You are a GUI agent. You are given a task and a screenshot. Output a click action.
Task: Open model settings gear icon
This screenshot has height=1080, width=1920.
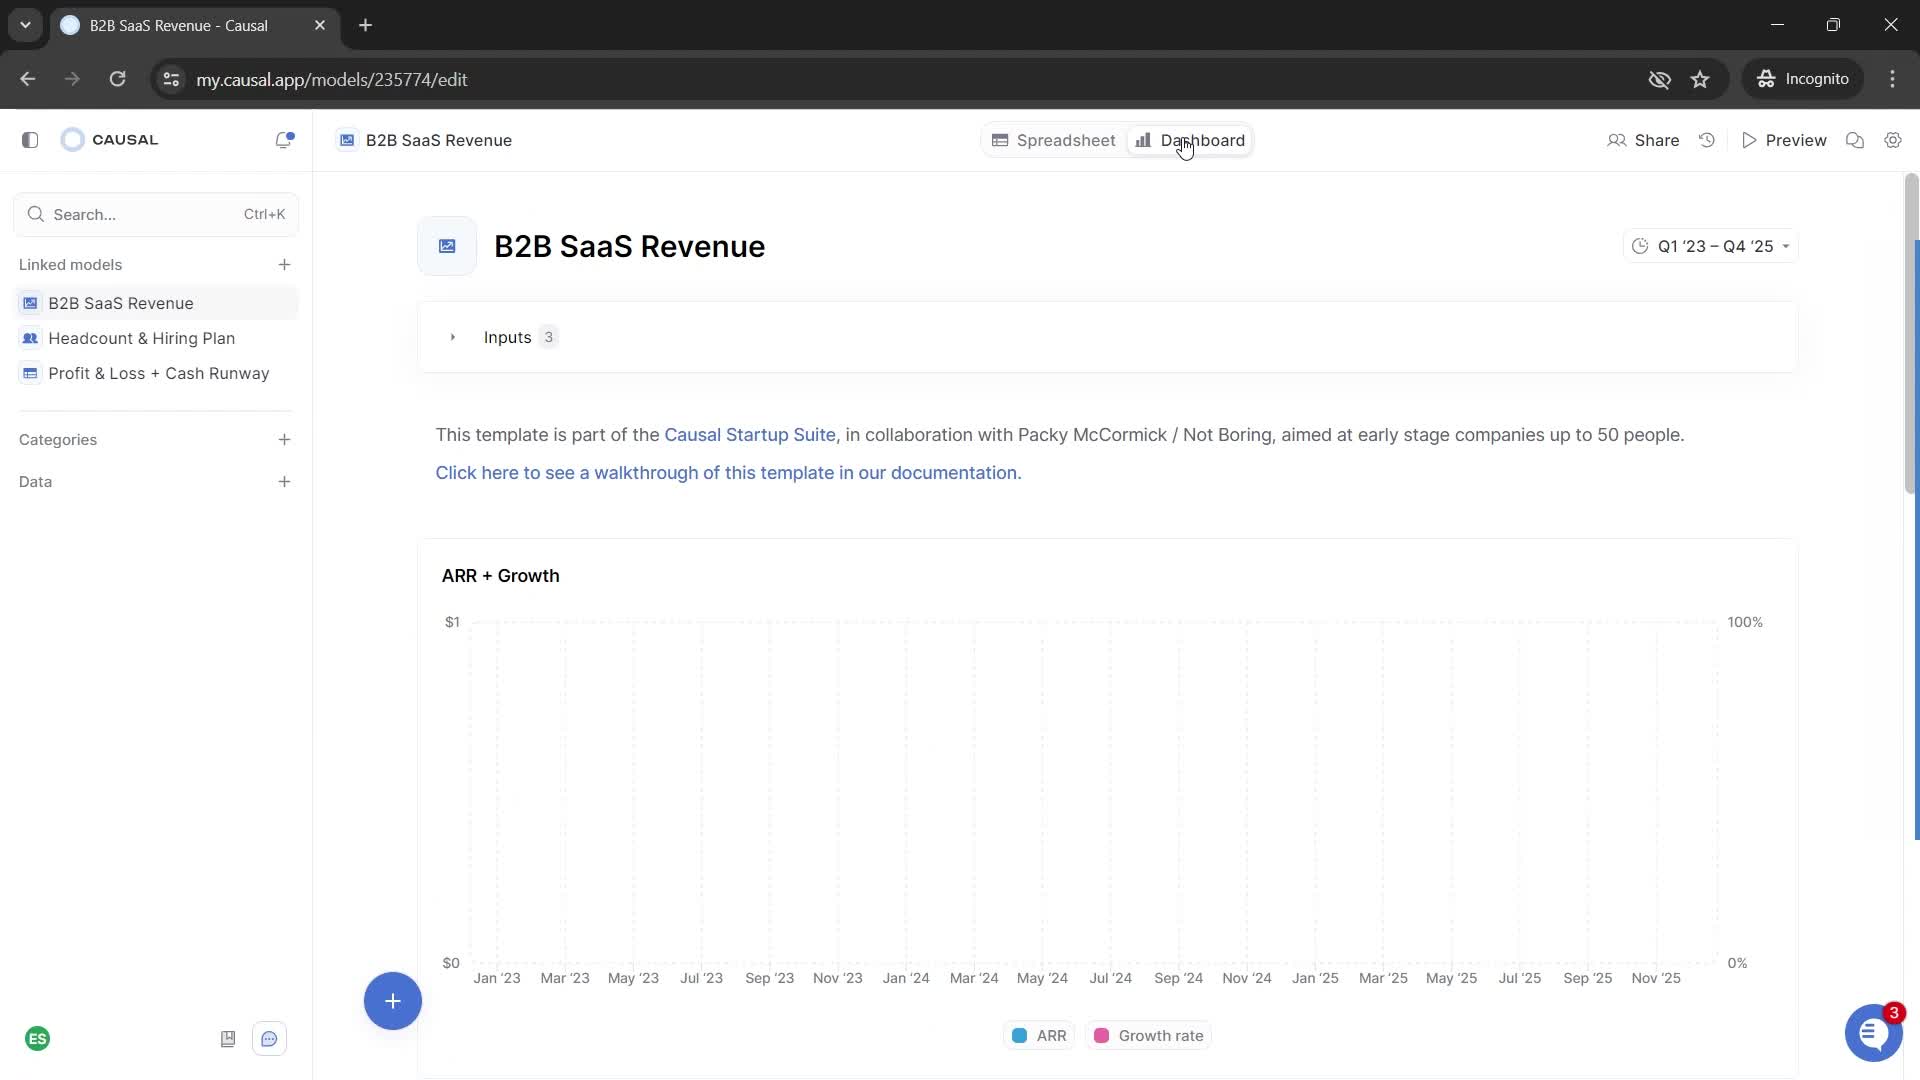tap(1893, 140)
